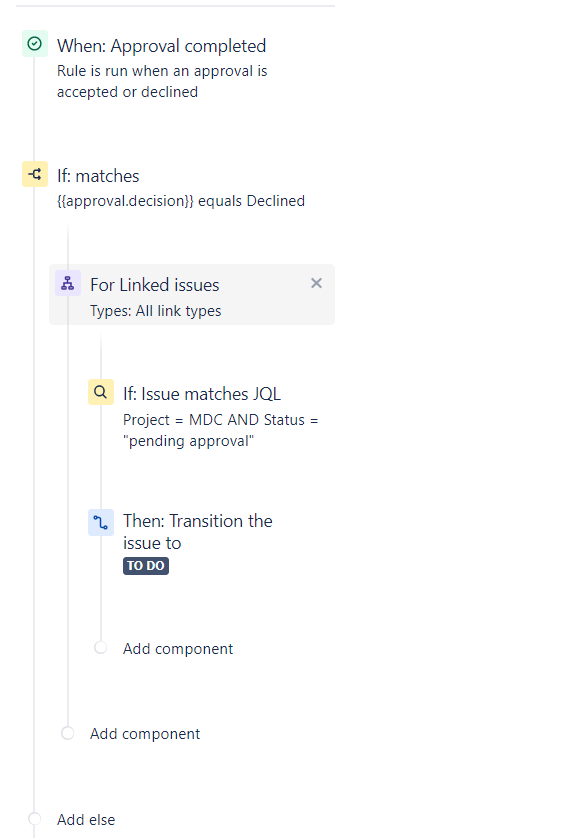Click the circle beside Add else
Viewport: 573px width, 838px height.
[35, 819]
